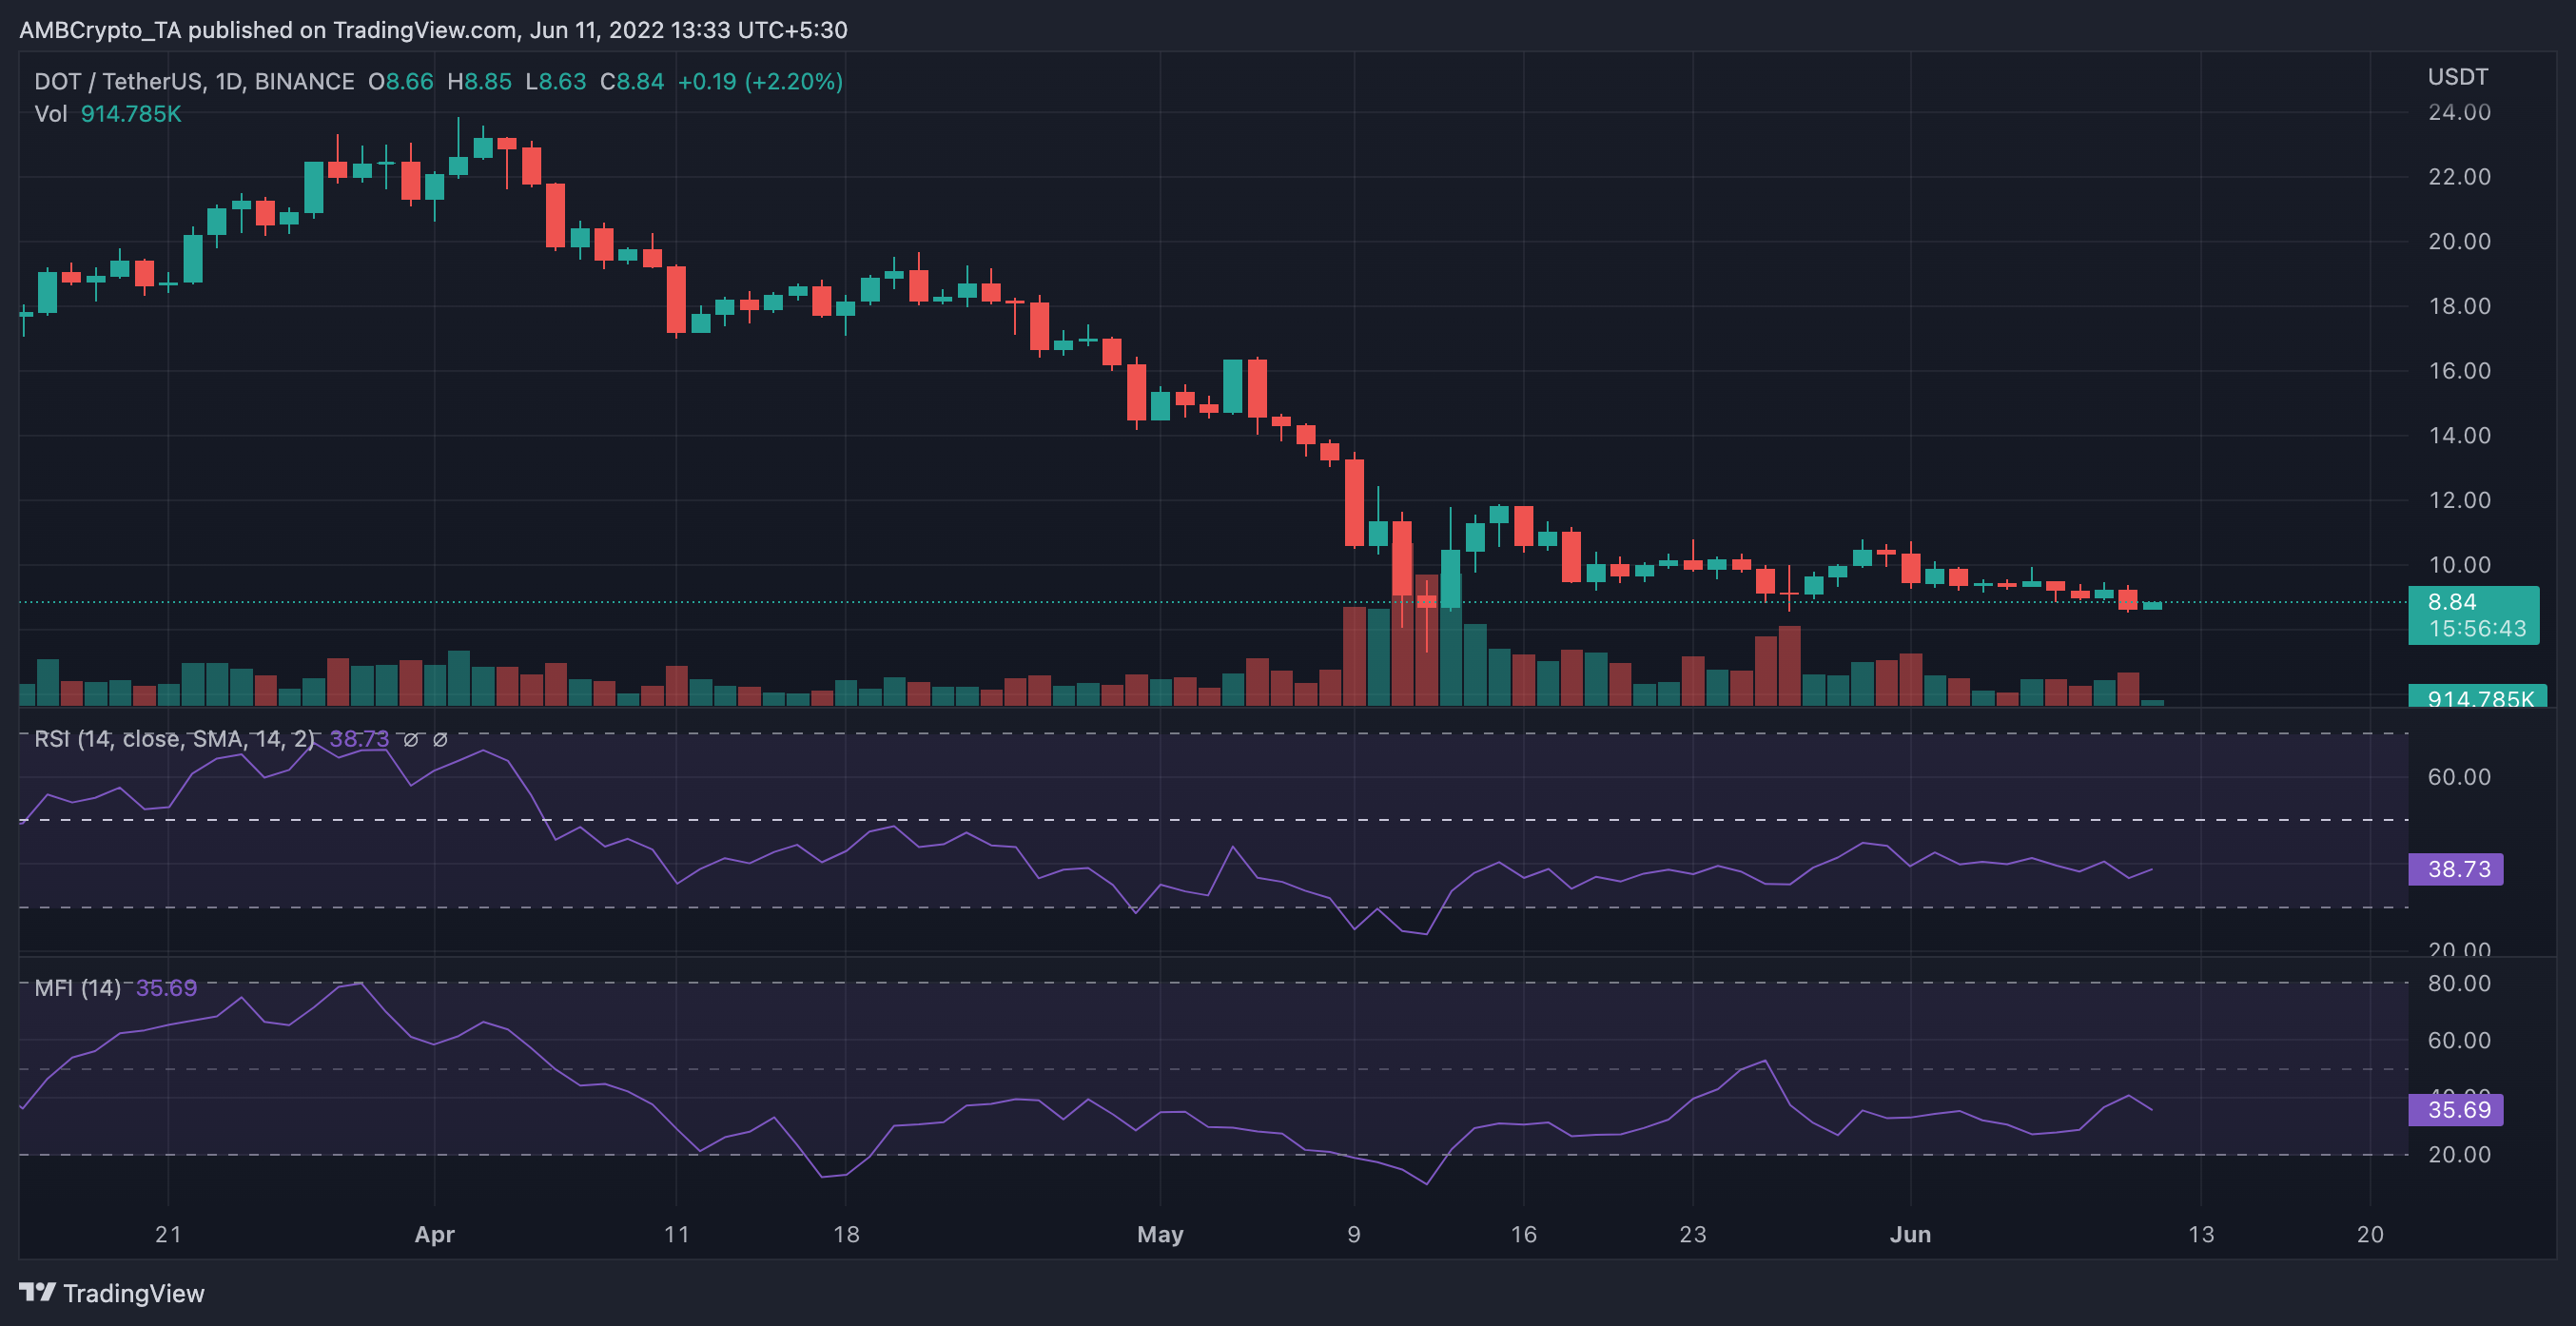
Task: Click the 10.00 price axis label
Action: coord(2459,564)
